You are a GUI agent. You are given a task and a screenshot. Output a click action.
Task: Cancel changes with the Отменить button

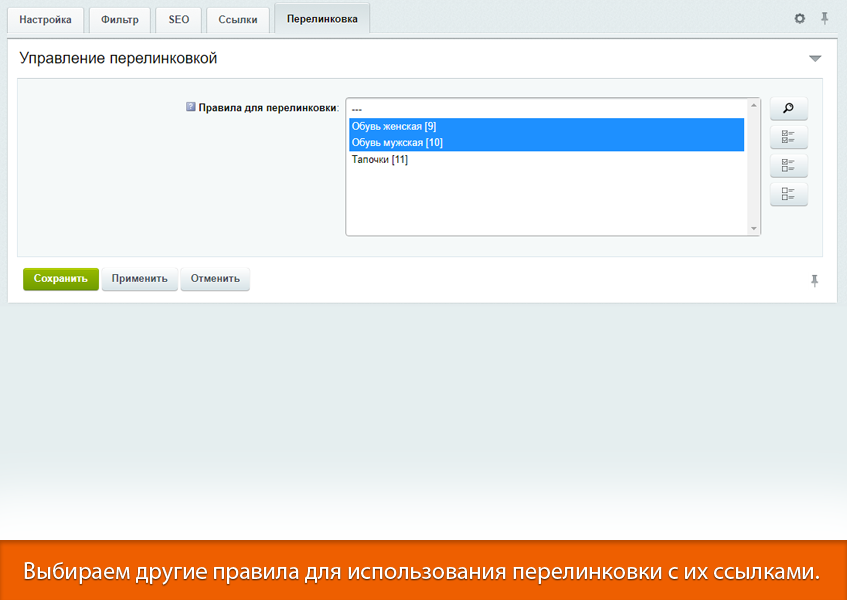pos(215,279)
